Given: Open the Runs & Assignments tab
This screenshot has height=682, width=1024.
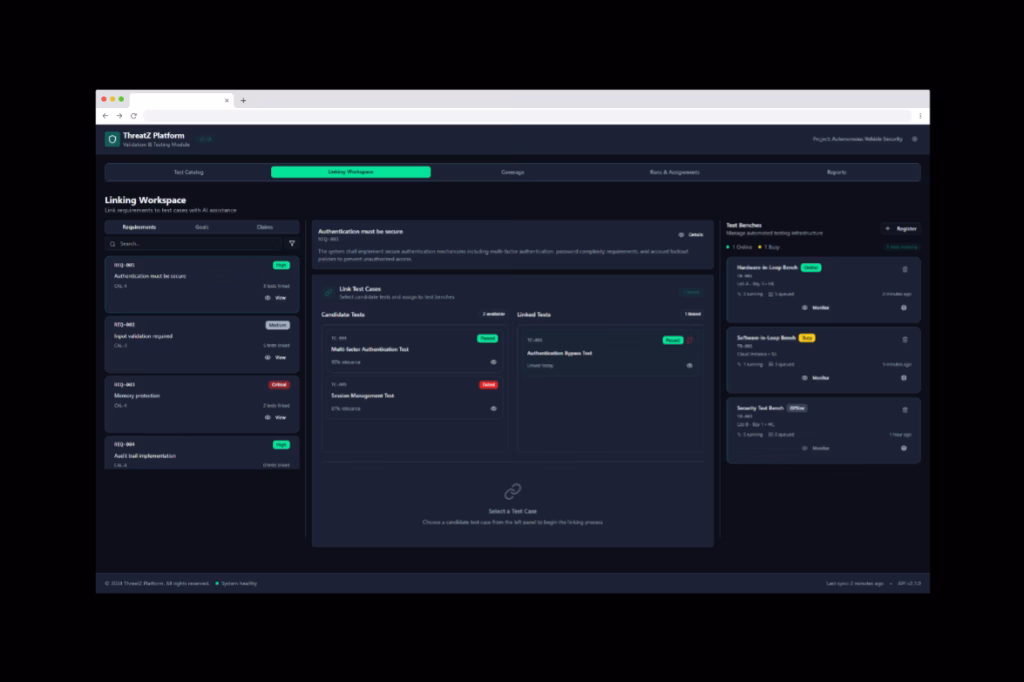Looking at the screenshot, I should pos(674,172).
